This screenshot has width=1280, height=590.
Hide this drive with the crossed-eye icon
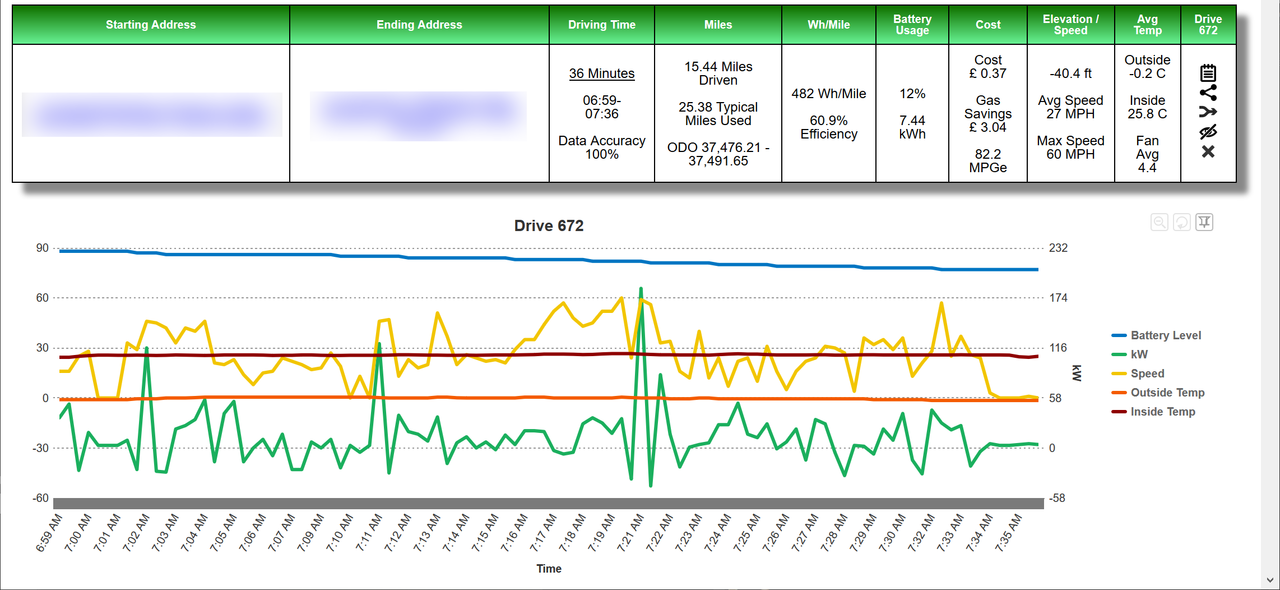point(1207,132)
